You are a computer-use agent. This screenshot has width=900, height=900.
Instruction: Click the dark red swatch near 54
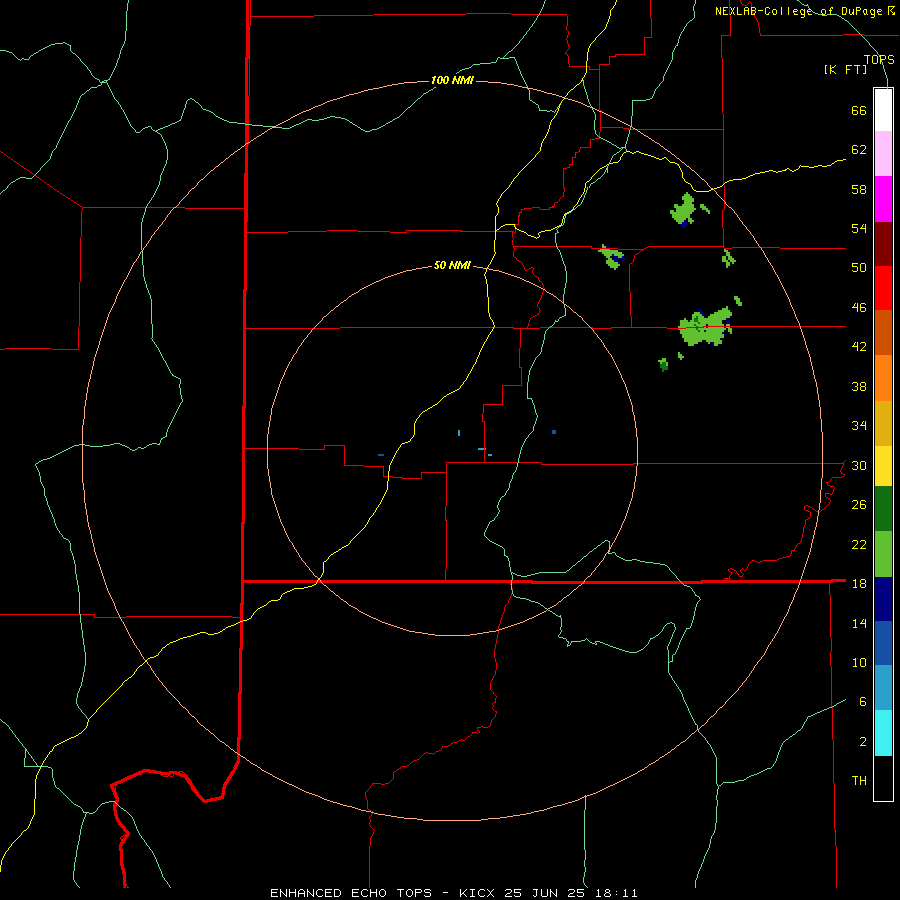[883, 243]
